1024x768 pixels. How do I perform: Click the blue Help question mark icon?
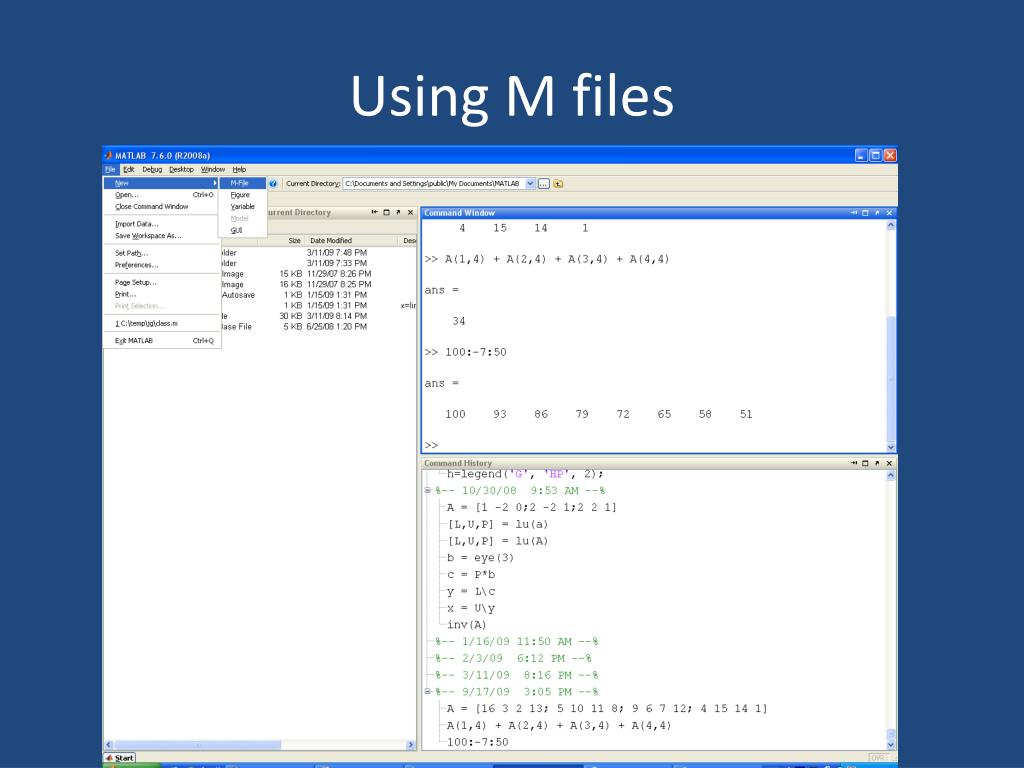pos(273,184)
